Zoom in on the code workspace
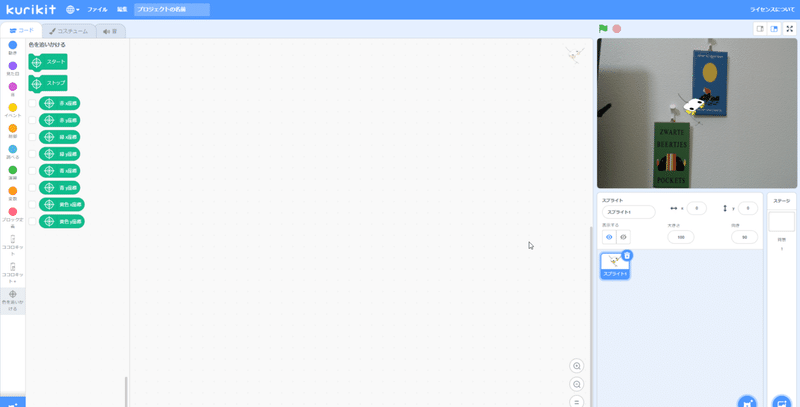The height and width of the screenshot is (407, 800). point(577,366)
